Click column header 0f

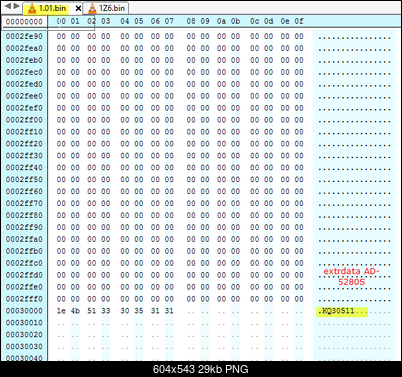click(299, 21)
